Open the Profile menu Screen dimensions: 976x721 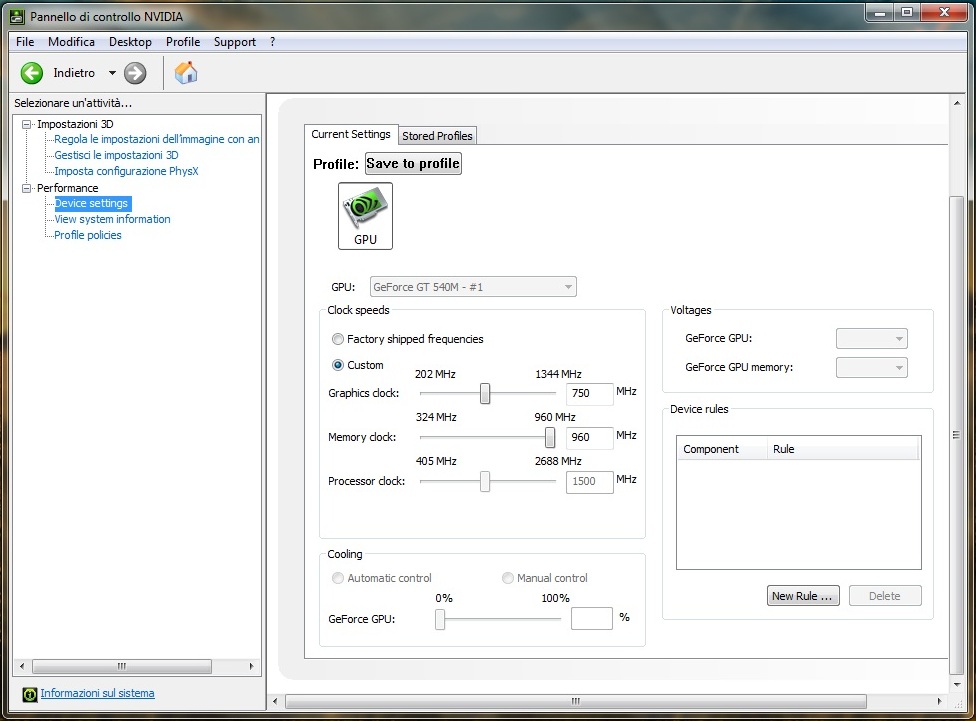coord(183,42)
